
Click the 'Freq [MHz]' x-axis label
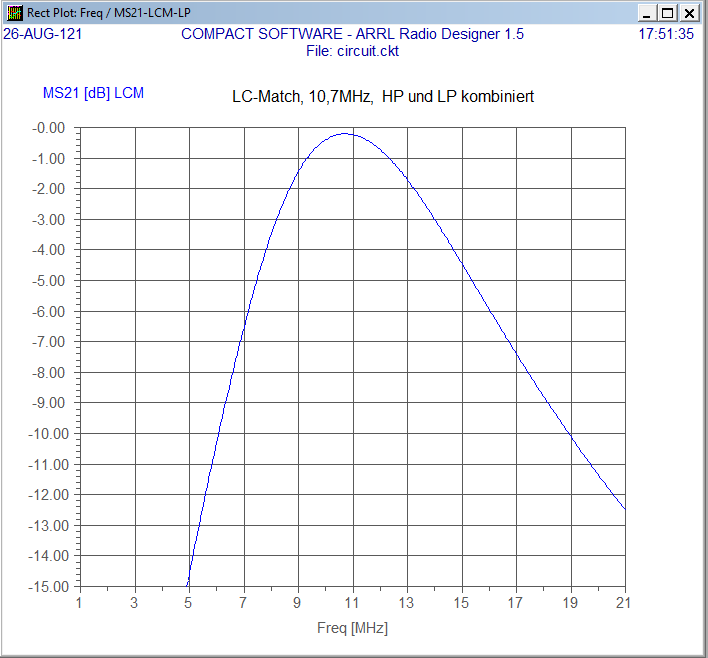coord(352,628)
